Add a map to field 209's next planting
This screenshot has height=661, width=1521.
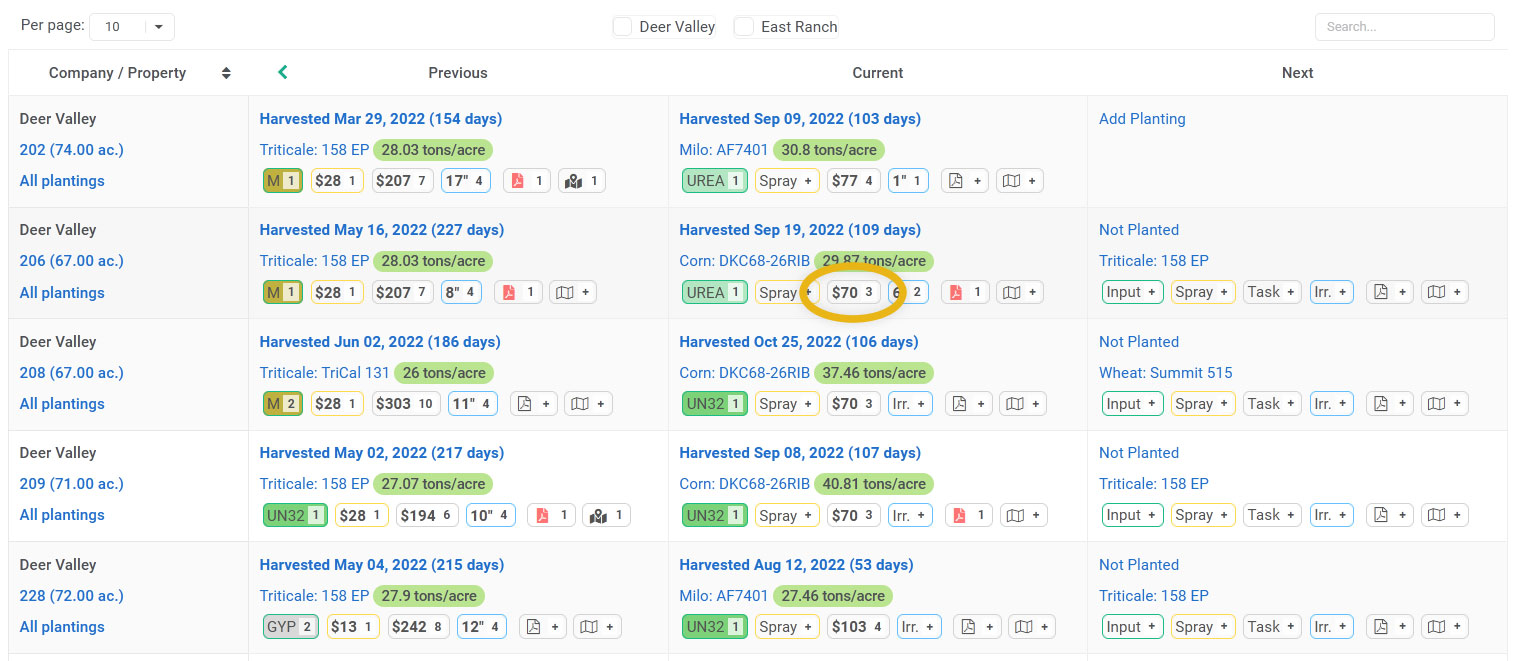click(x=1444, y=515)
